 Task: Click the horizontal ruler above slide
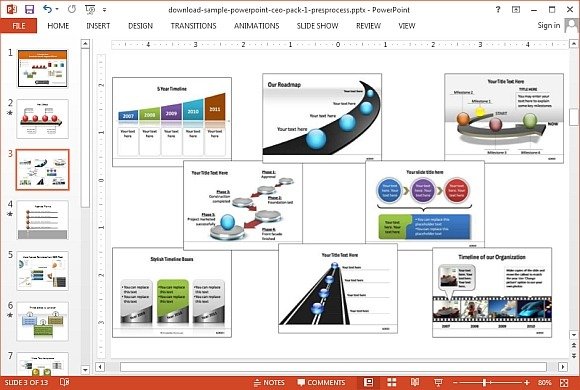(340, 44)
